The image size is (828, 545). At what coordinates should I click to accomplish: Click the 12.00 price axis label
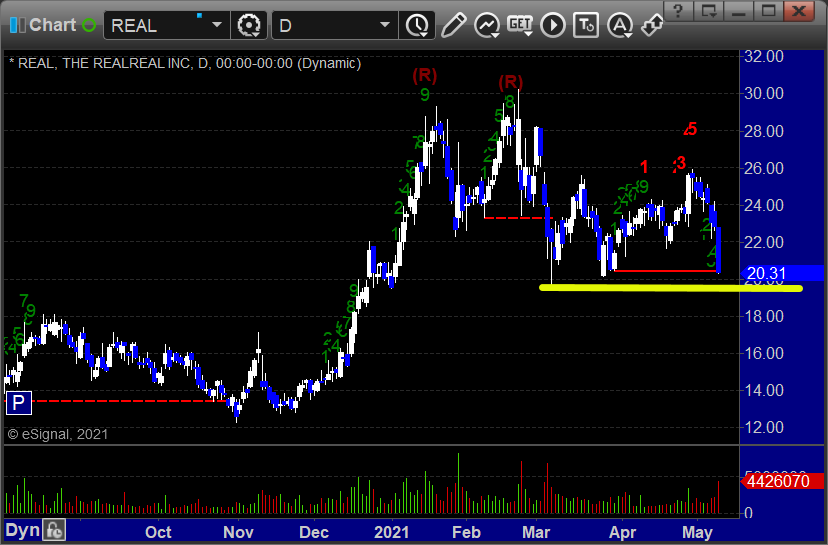(x=764, y=427)
